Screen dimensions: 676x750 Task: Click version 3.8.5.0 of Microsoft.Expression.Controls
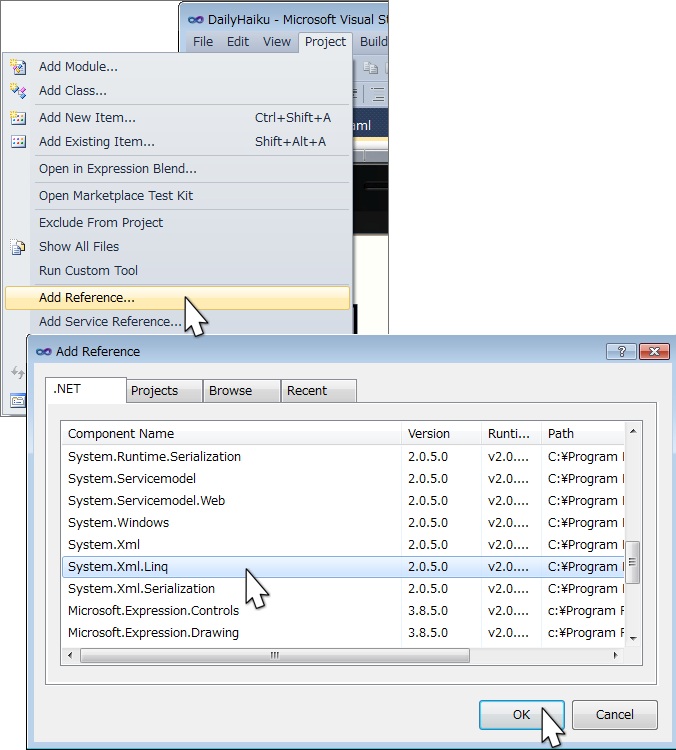[x=428, y=611]
